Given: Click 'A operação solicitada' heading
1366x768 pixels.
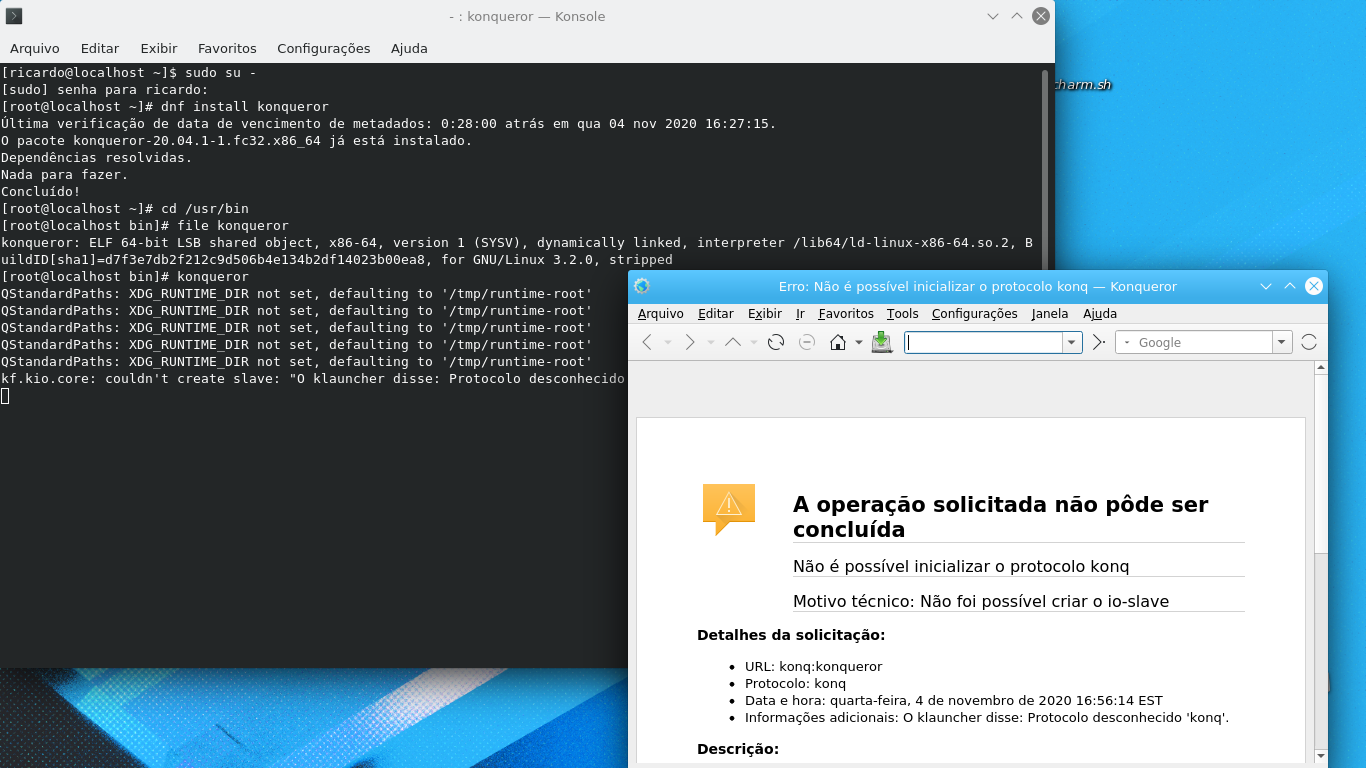Looking at the screenshot, I should pyautogui.click(x=1000, y=517).
